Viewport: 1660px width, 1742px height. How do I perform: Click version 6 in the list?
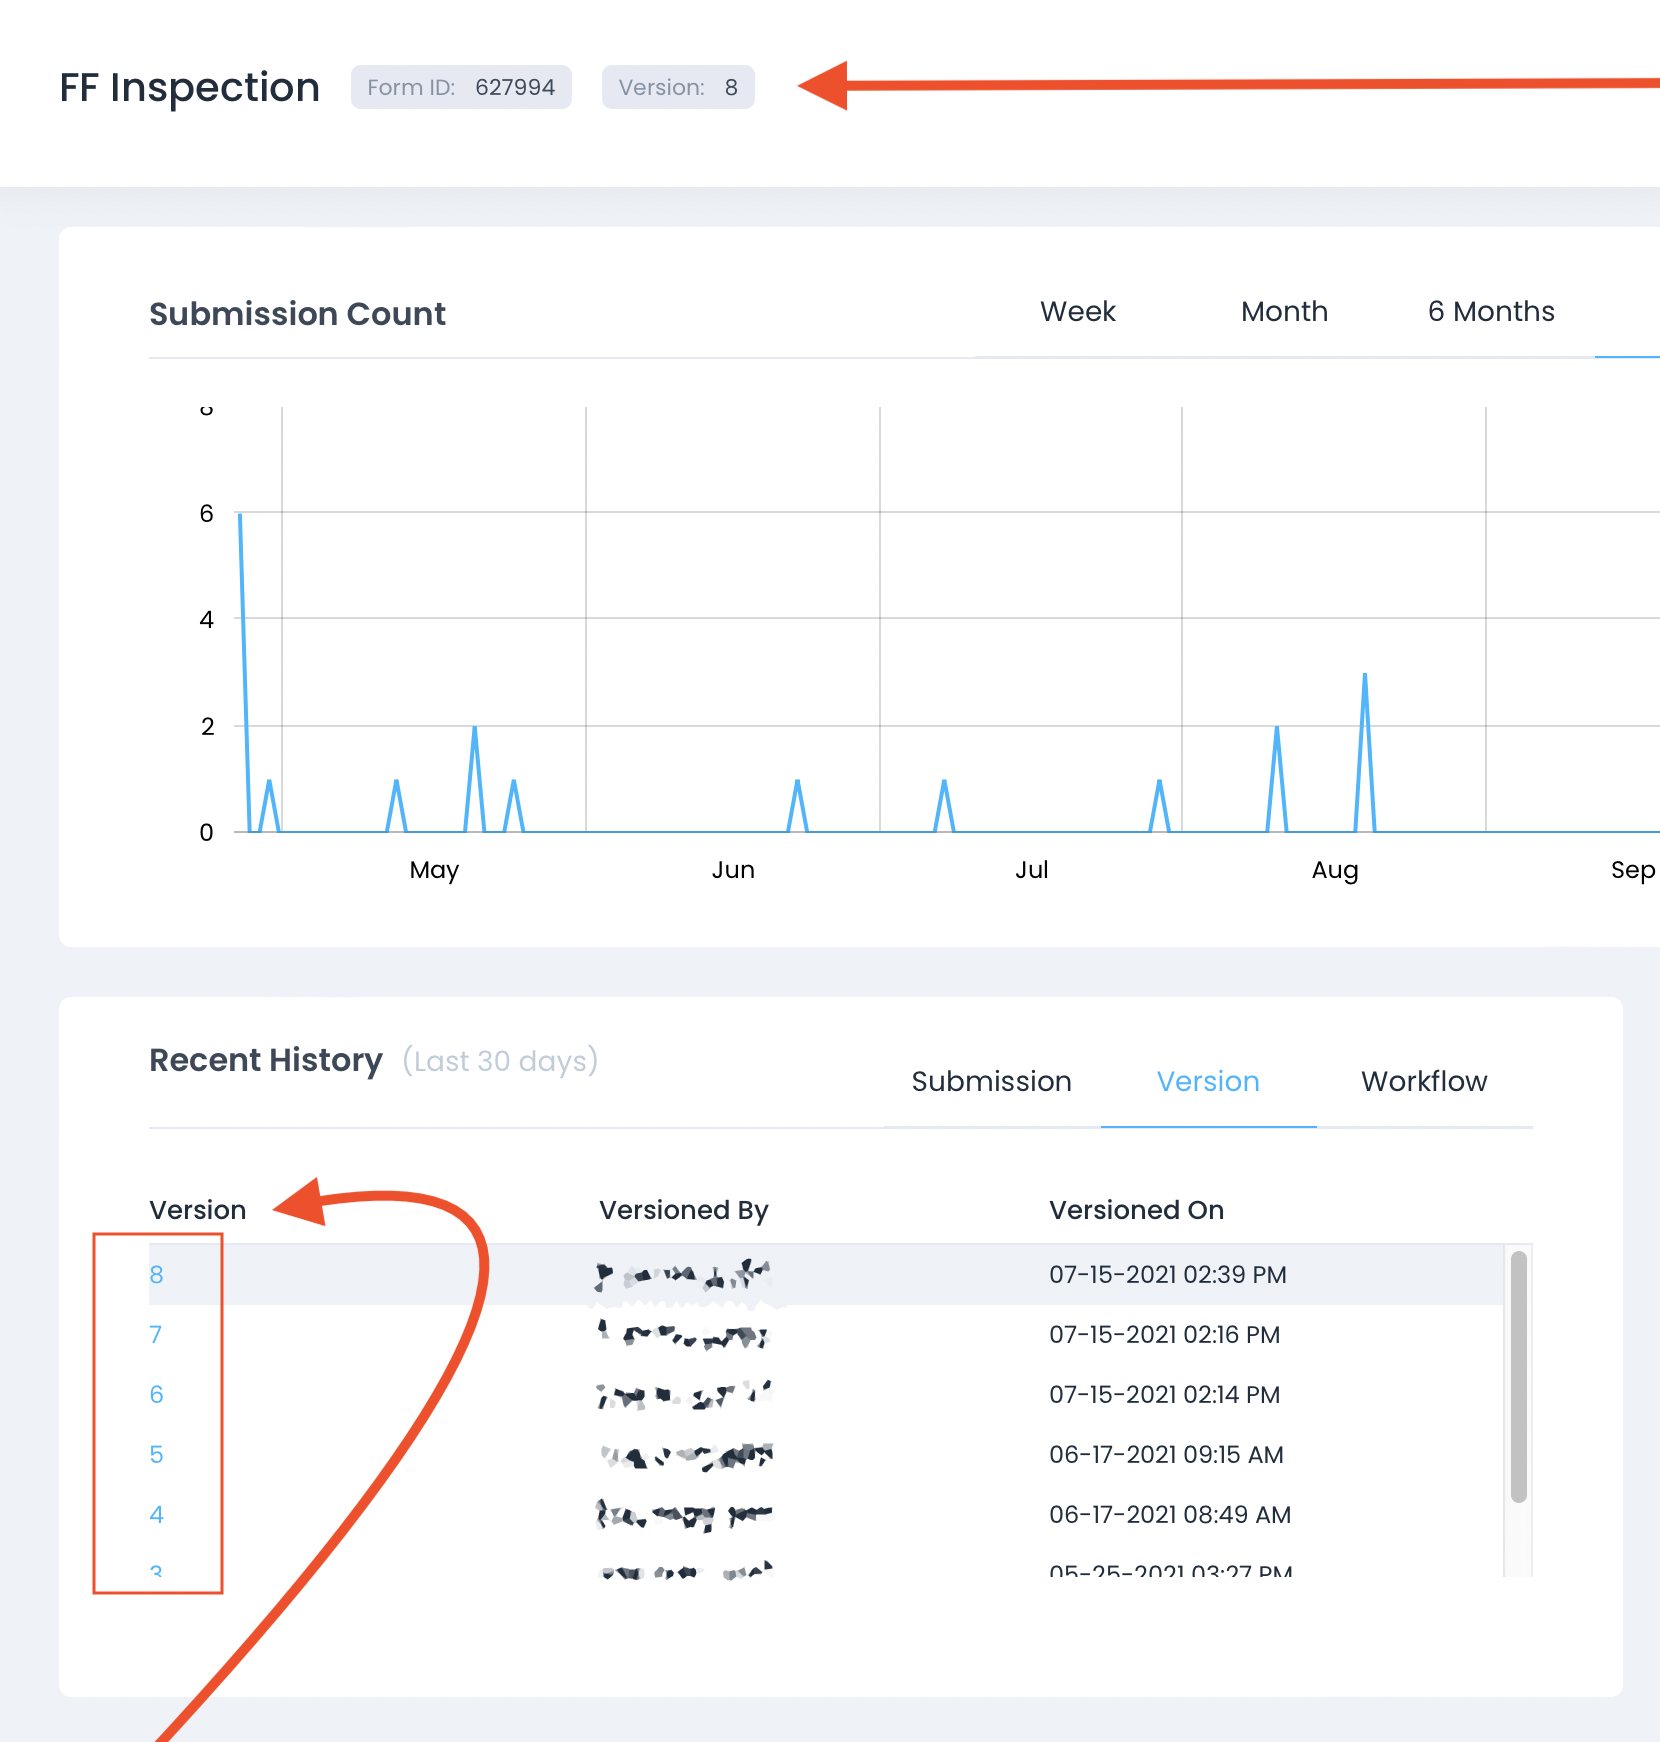157,1395
